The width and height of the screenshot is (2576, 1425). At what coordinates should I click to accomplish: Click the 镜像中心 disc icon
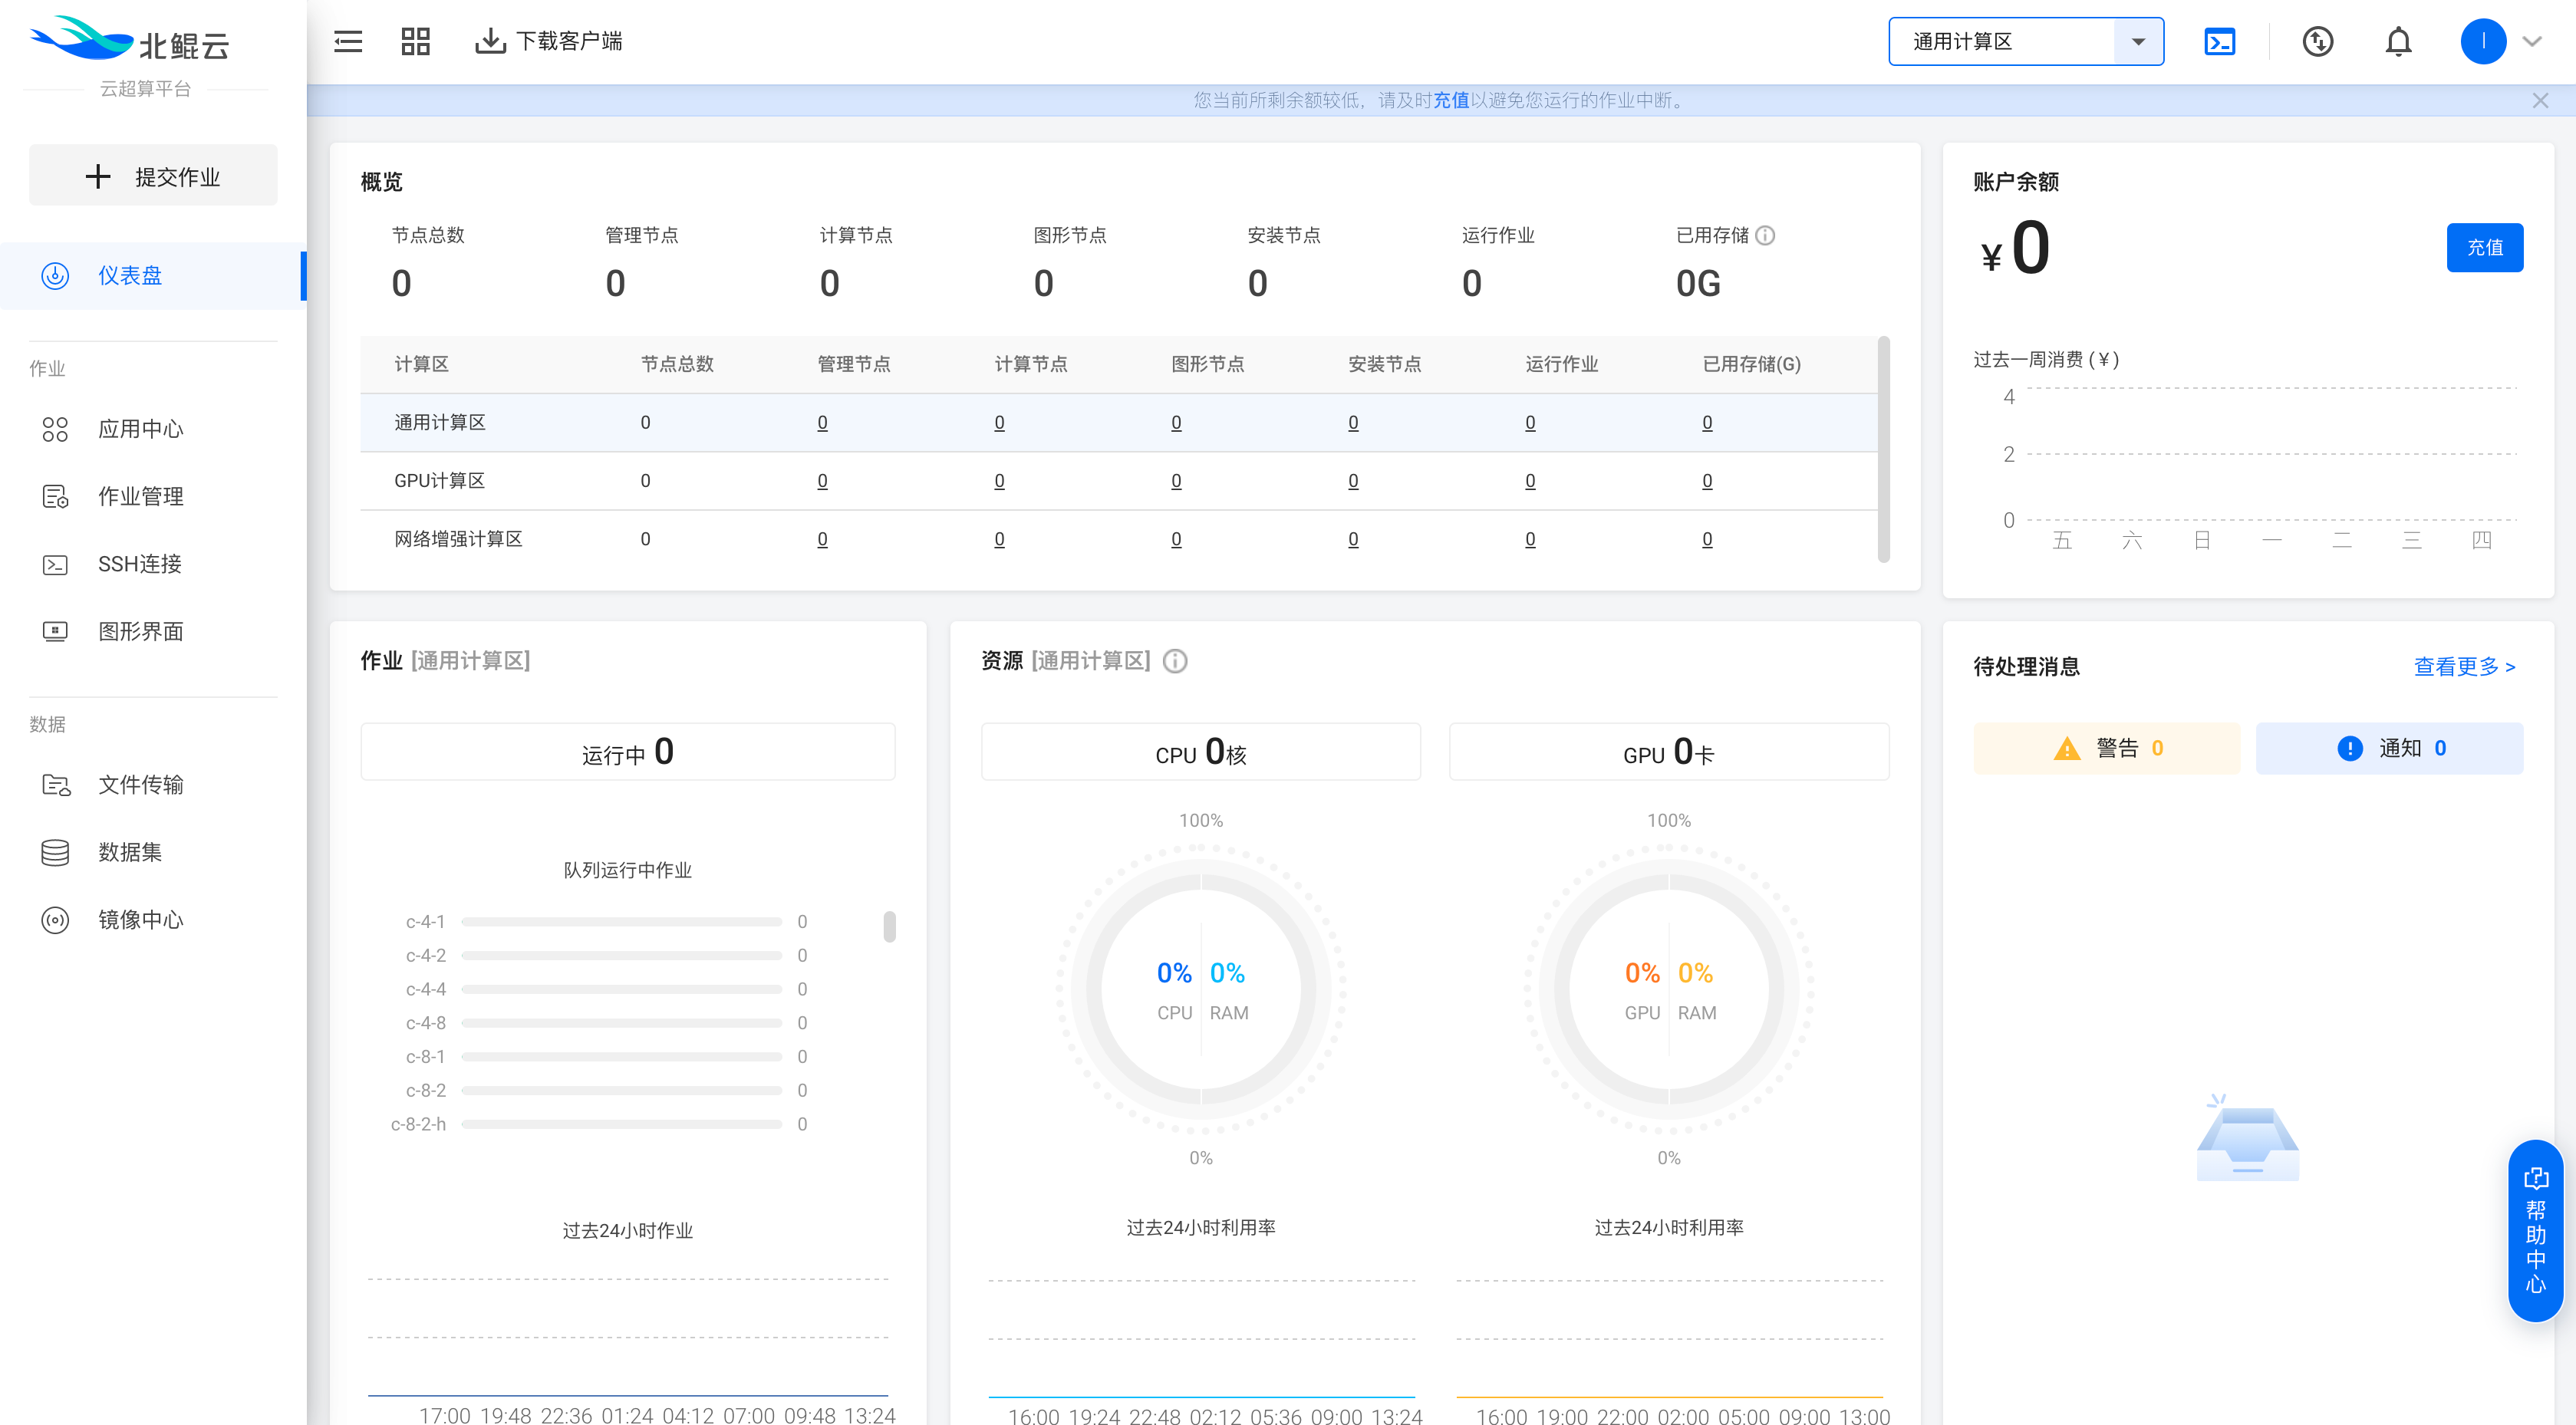click(55, 920)
